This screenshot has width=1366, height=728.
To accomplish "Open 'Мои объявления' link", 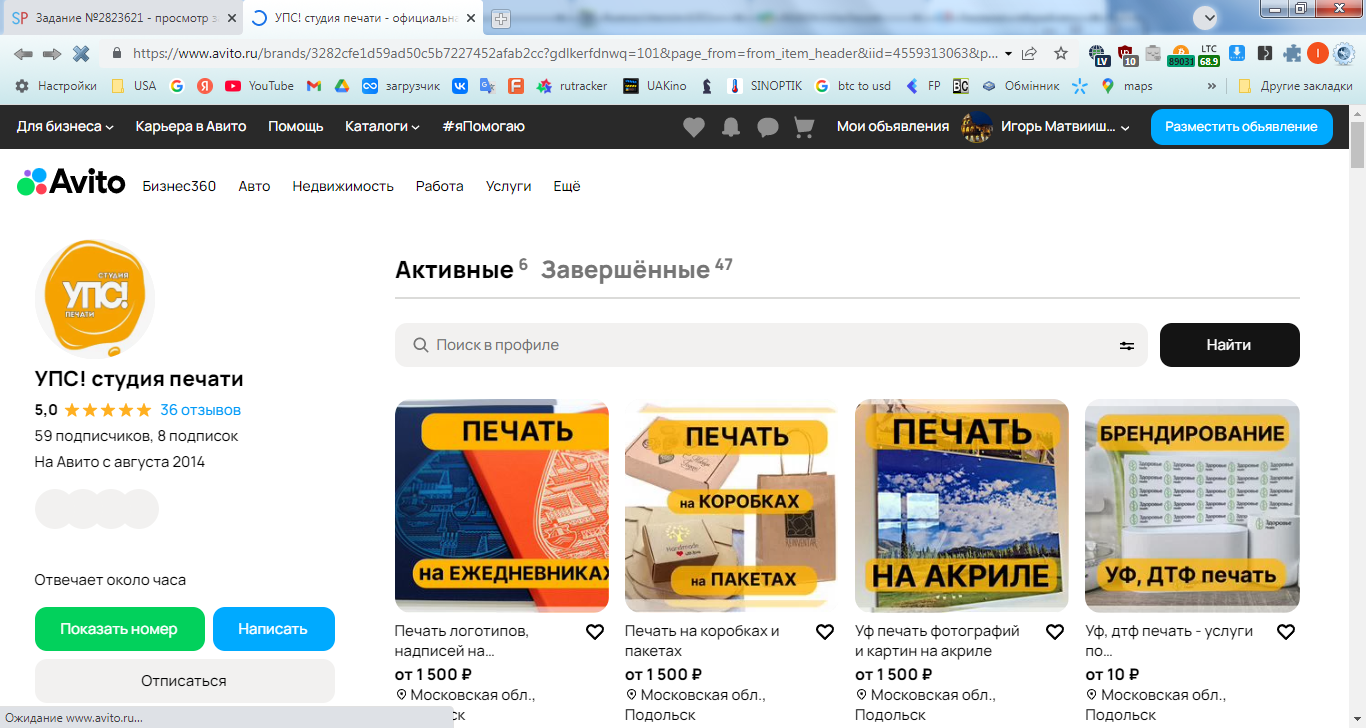I will tap(893, 126).
